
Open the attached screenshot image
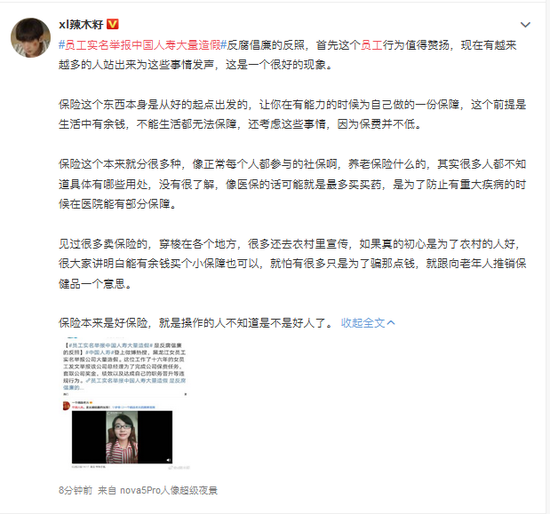pos(125,405)
